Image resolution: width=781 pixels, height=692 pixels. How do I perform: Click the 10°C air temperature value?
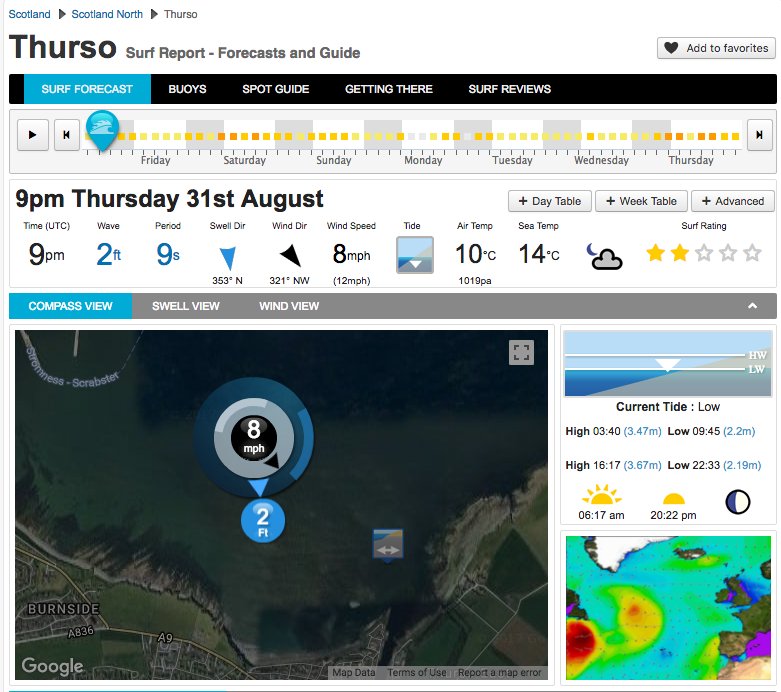(x=476, y=254)
